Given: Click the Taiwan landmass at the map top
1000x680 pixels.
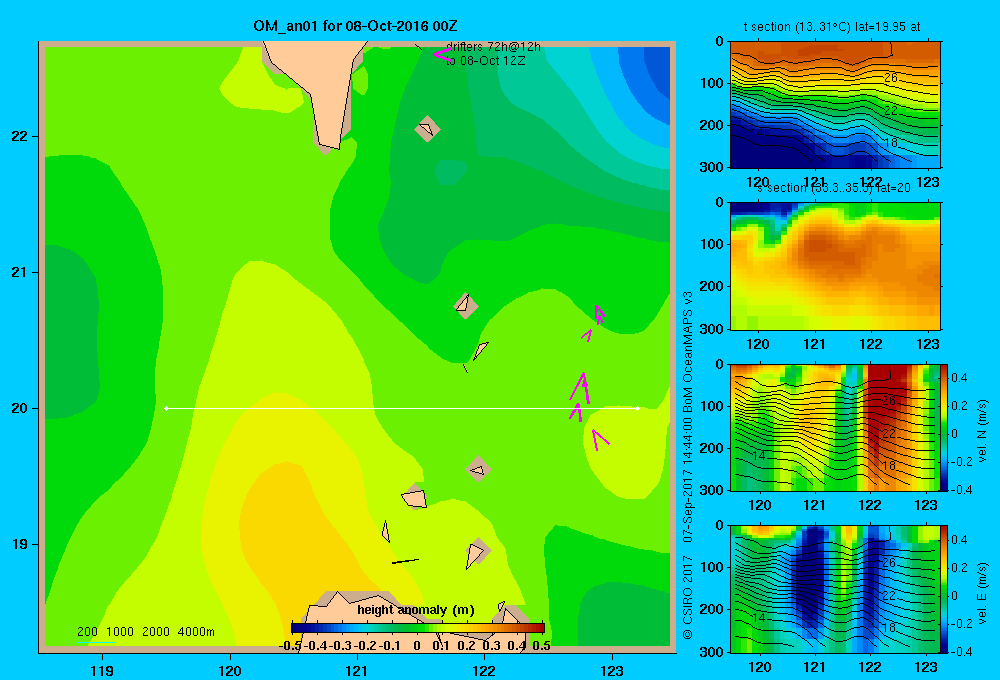Looking at the screenshot, I should pyautogui.click(x=319, y=89).
